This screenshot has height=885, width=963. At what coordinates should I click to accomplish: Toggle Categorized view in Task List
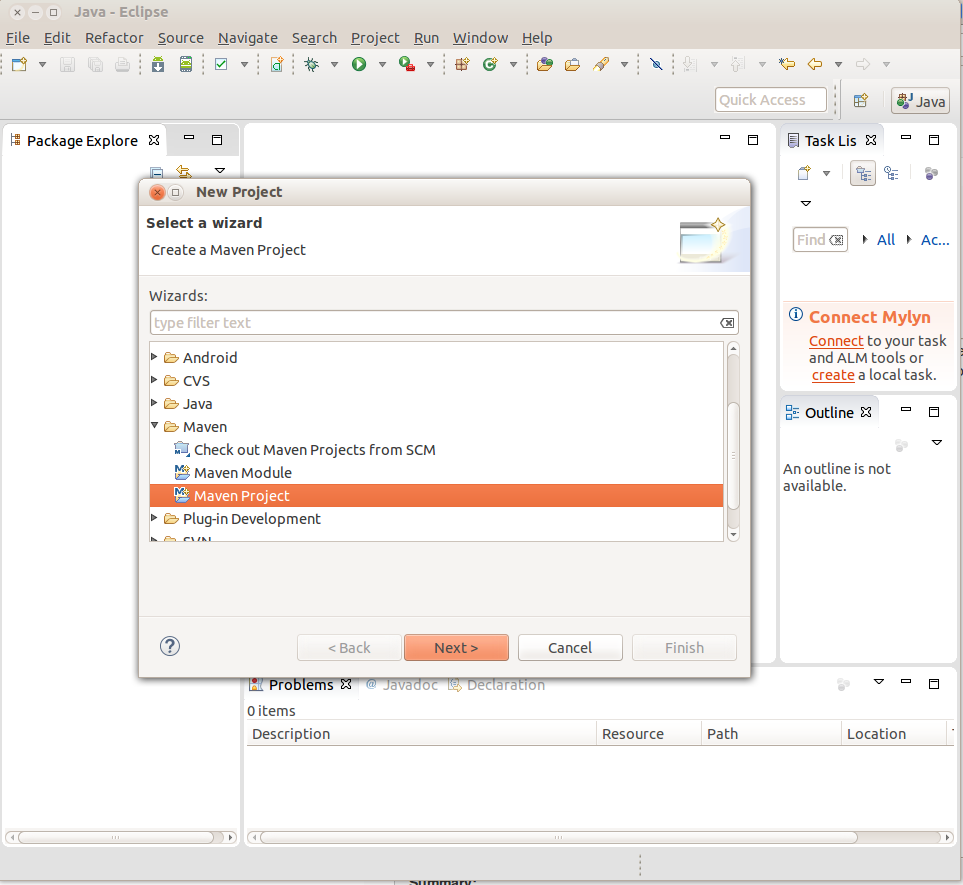[863, 173]
